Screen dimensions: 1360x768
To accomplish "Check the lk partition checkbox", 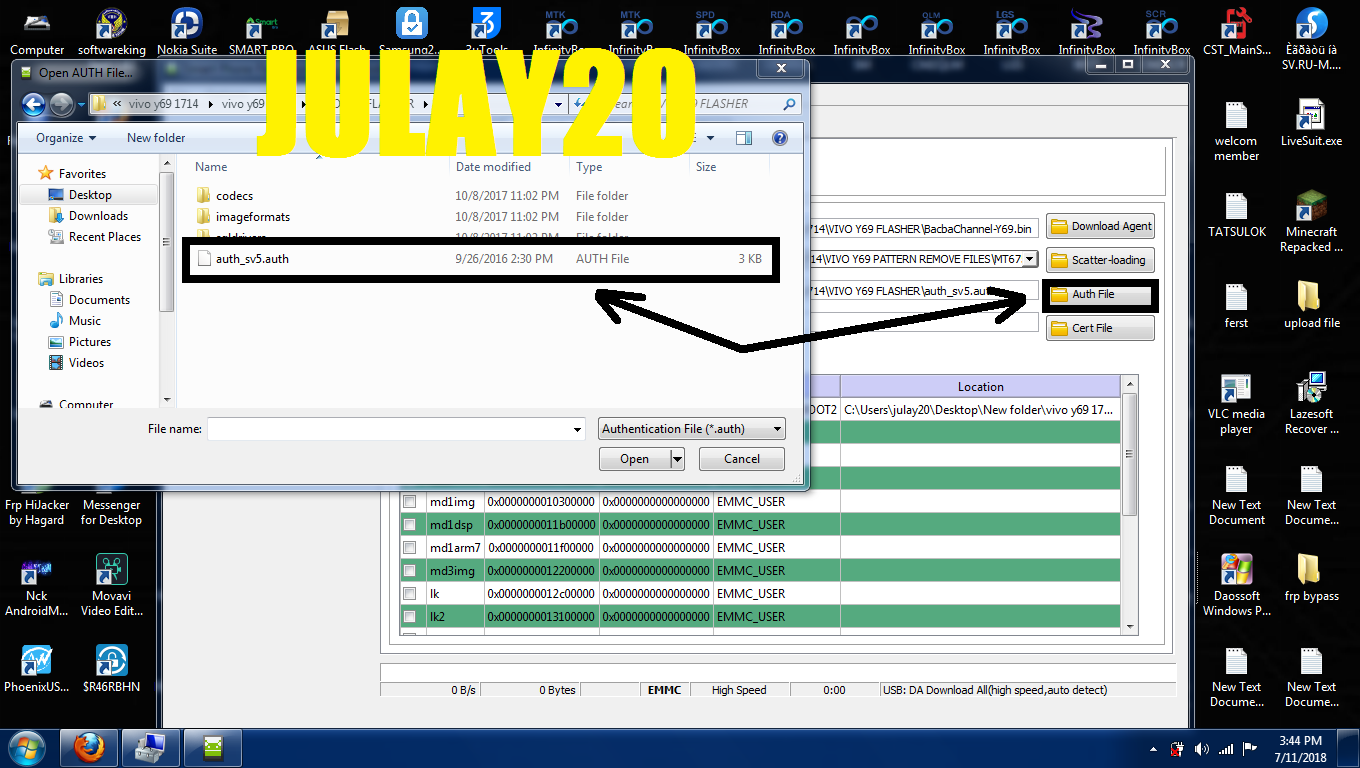I will 409,593.
